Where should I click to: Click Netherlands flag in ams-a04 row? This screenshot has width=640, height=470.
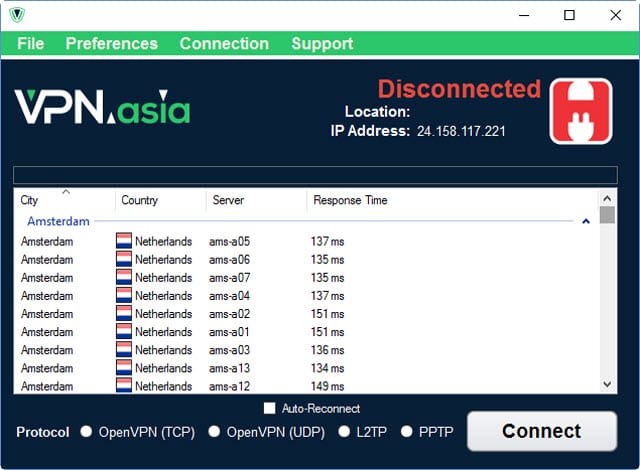[x=124, y=295]
